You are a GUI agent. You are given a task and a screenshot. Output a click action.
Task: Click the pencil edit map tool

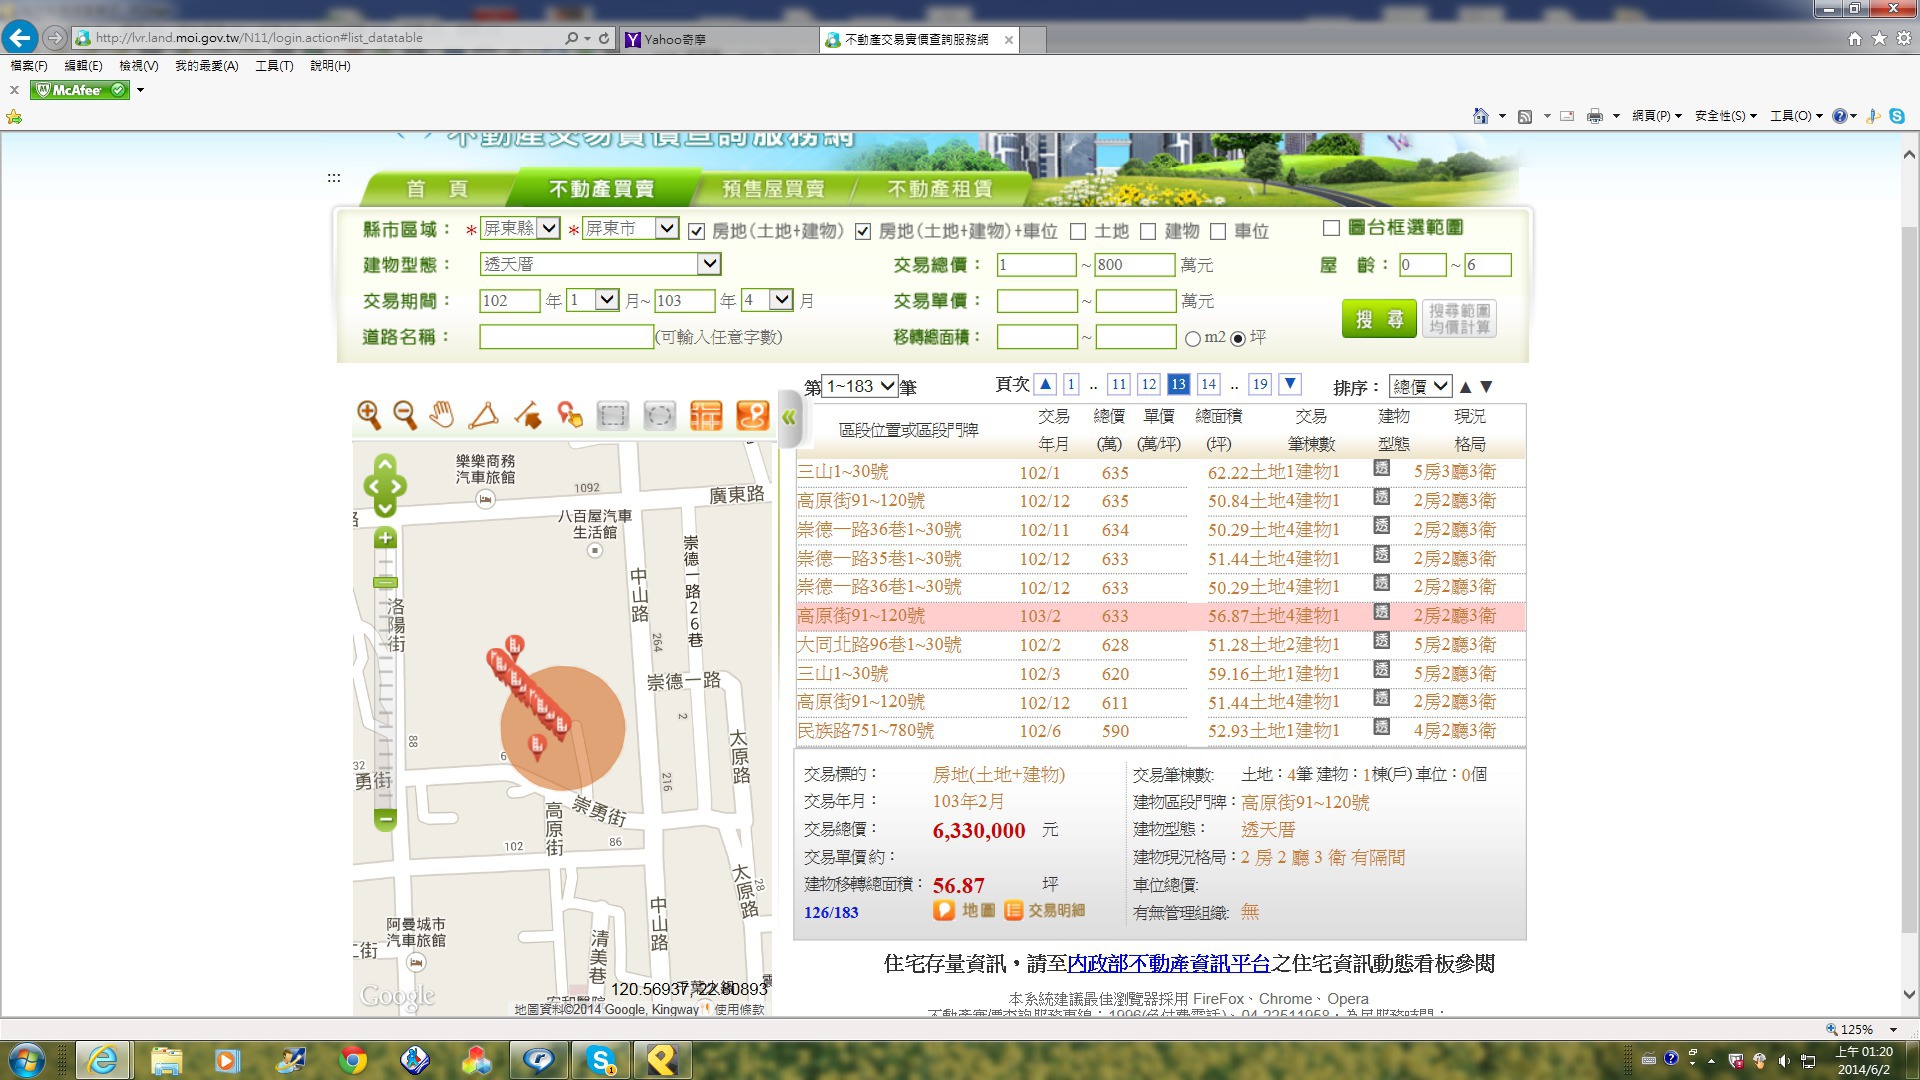pyautogui.click(x=528, y=415)
